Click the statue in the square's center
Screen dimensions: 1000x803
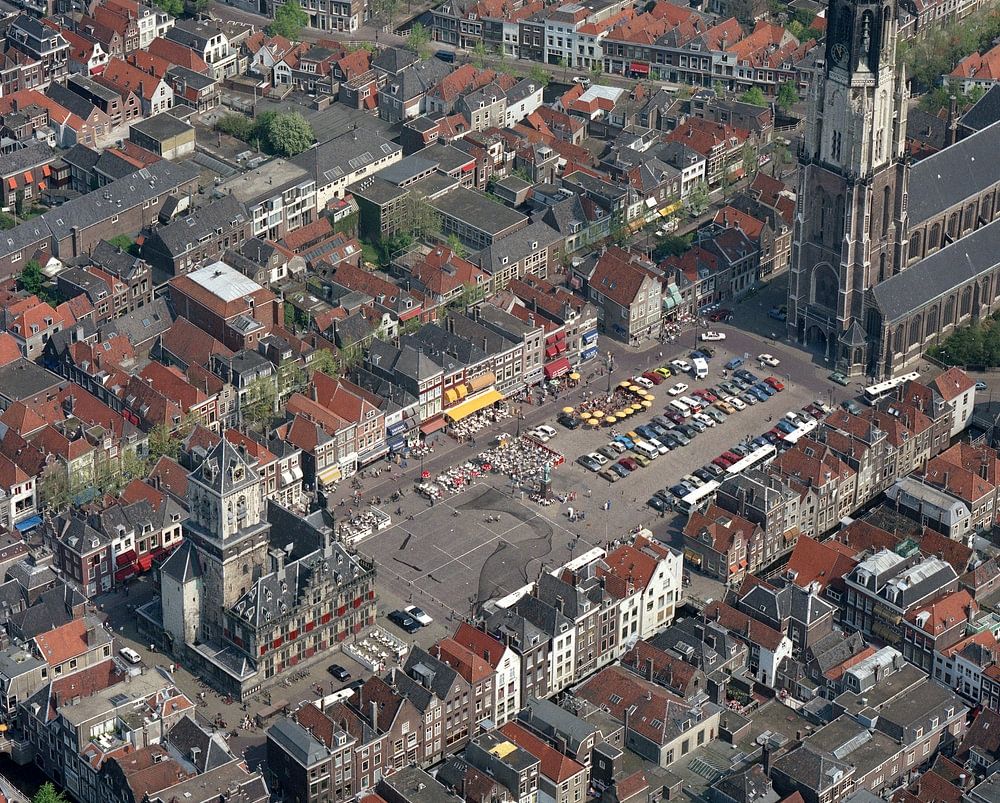(546, 482)
